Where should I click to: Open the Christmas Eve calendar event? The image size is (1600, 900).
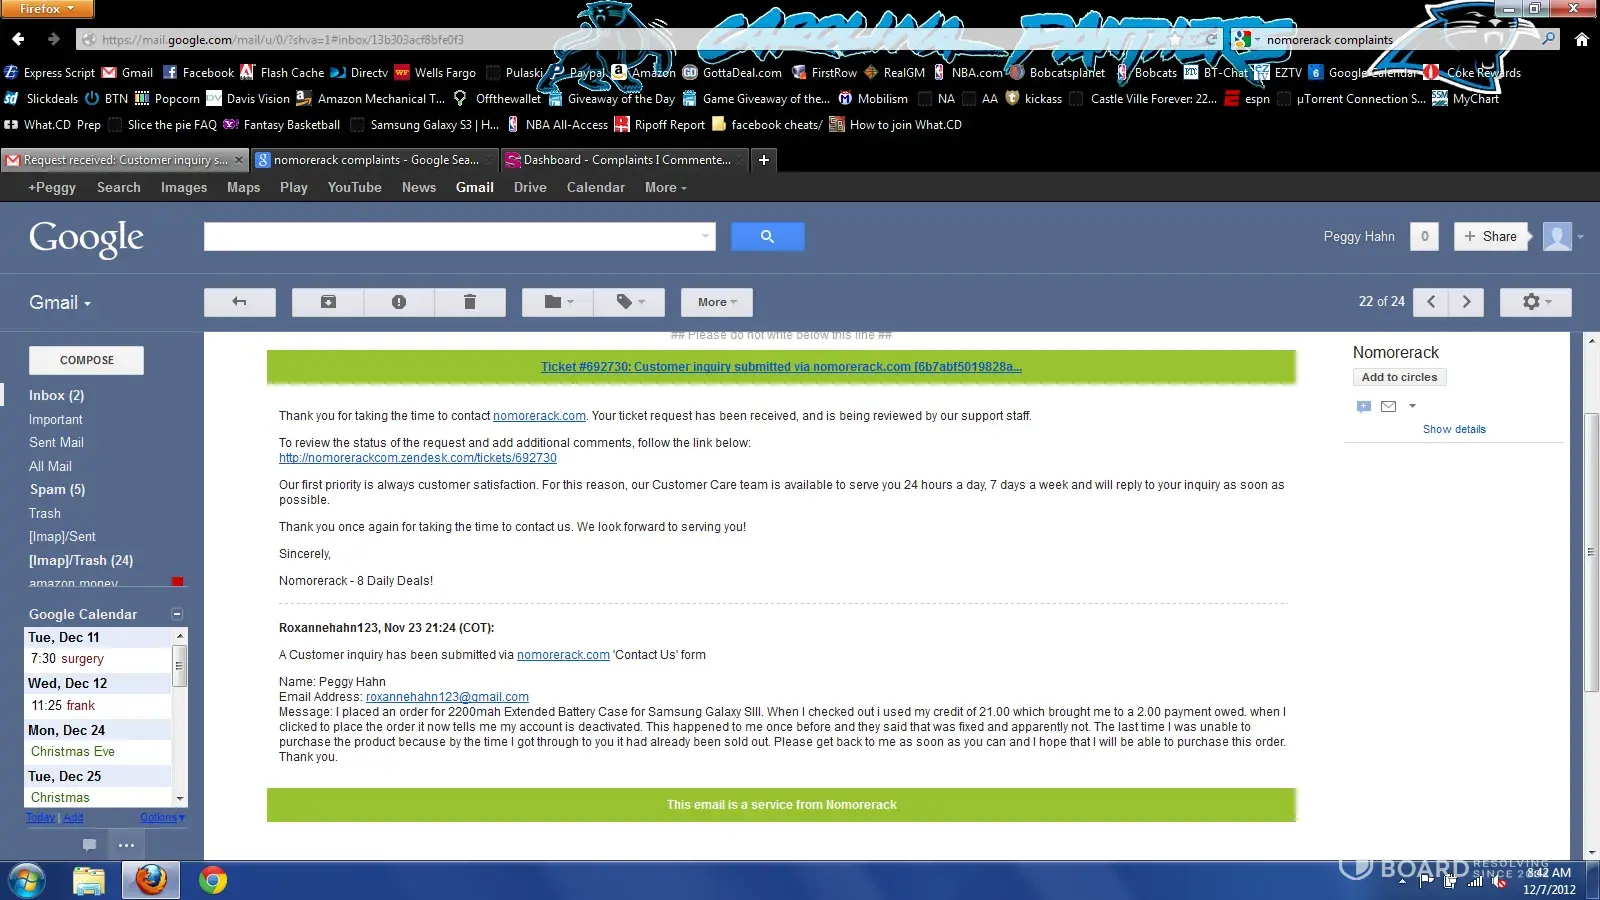tap(73, 752)
